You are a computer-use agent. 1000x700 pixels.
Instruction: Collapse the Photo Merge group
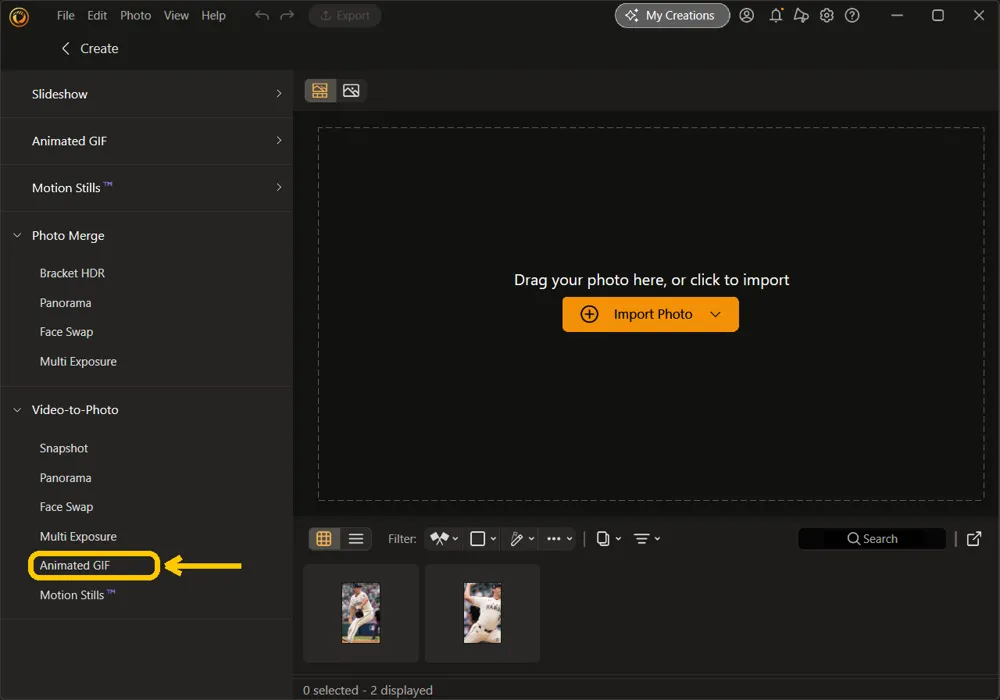[17, 235]
